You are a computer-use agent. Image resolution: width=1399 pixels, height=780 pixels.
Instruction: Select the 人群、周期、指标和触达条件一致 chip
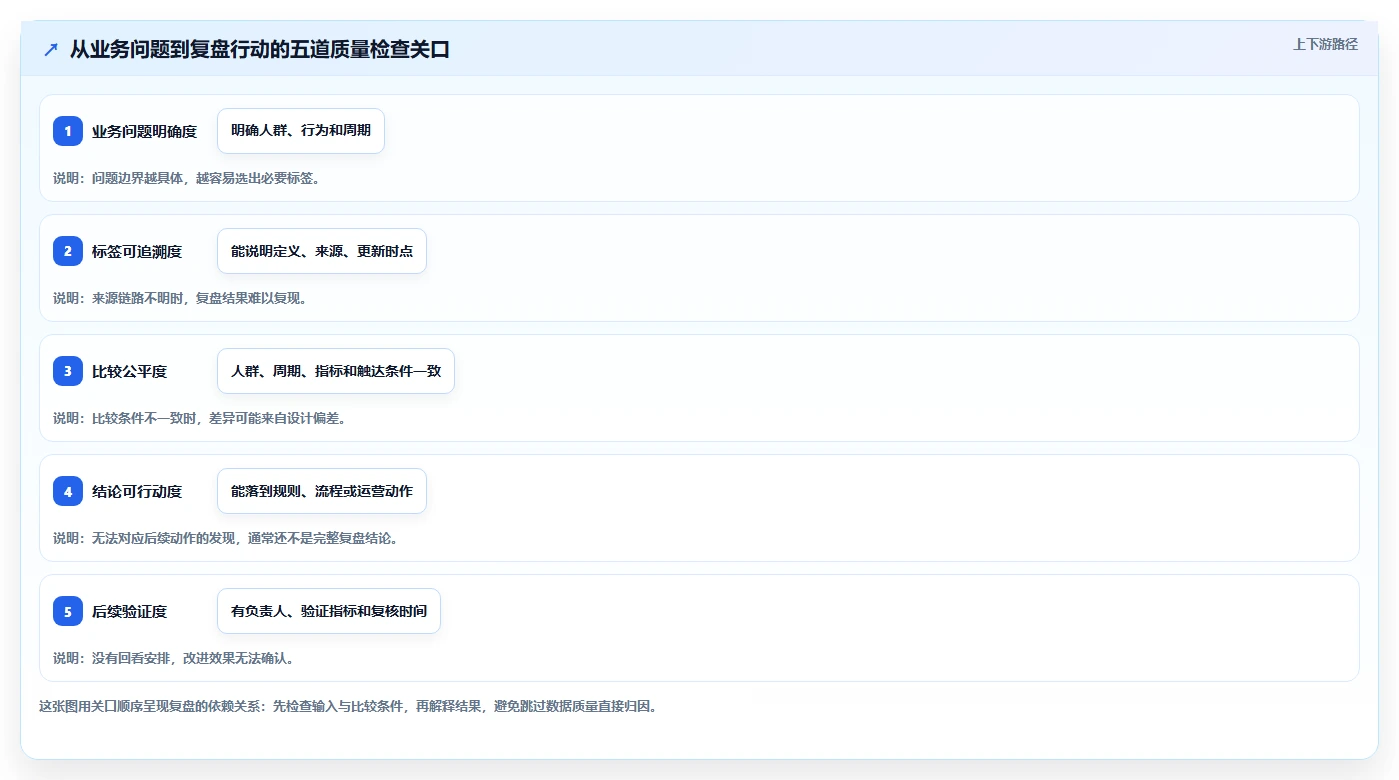click(336, 371)
